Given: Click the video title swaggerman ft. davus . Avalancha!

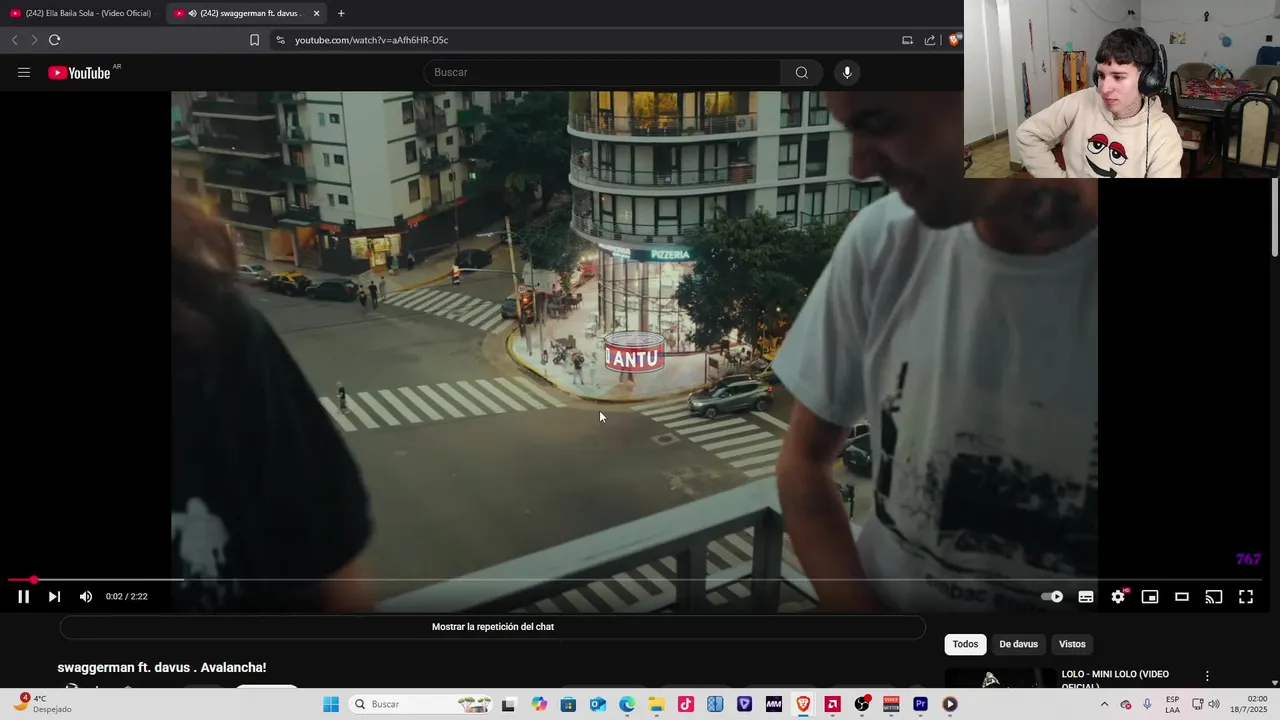Looking at the screenshot, I should point(162,667).
